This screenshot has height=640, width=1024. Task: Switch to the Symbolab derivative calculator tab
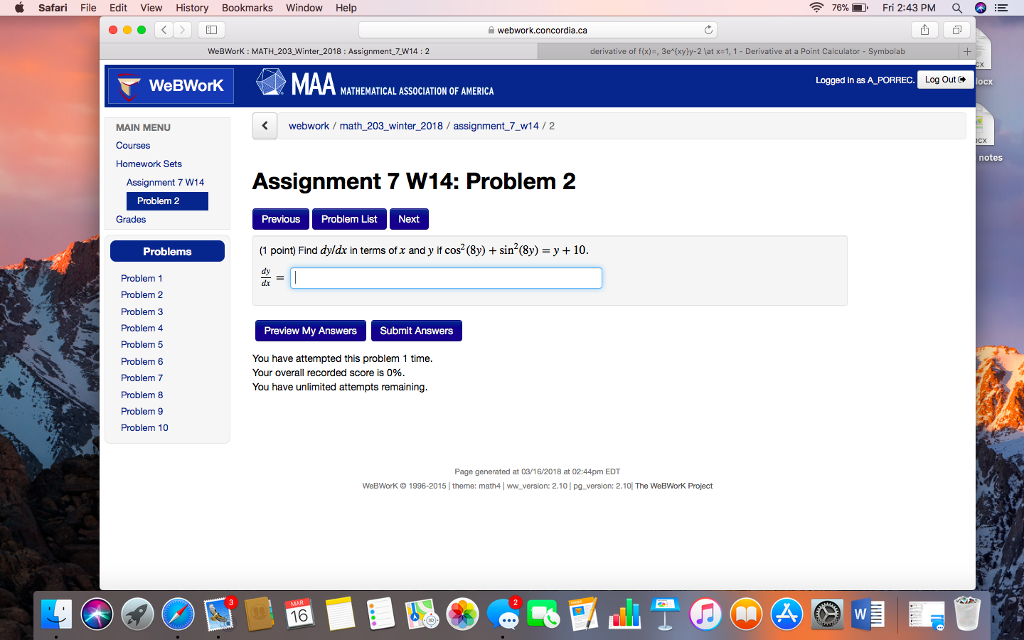(747, 51)
